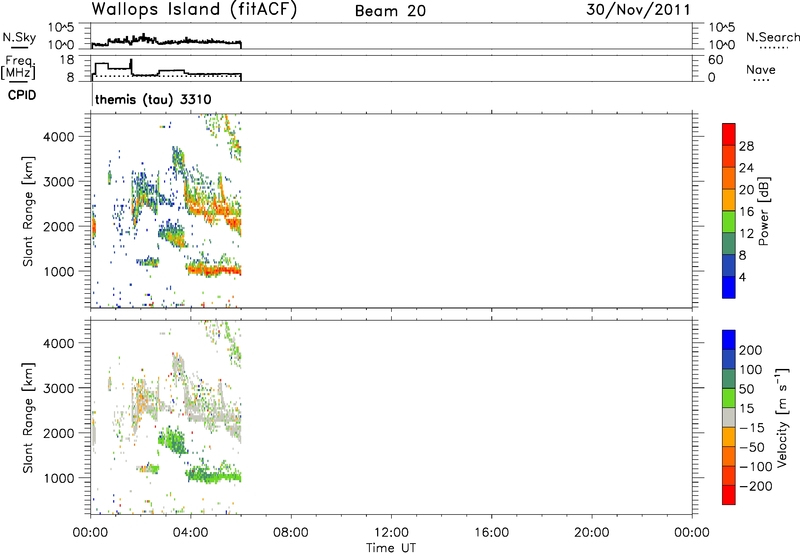
Task: Click the 'Beam 20' label
Action: pyautogui.click(x=390, y=11)
